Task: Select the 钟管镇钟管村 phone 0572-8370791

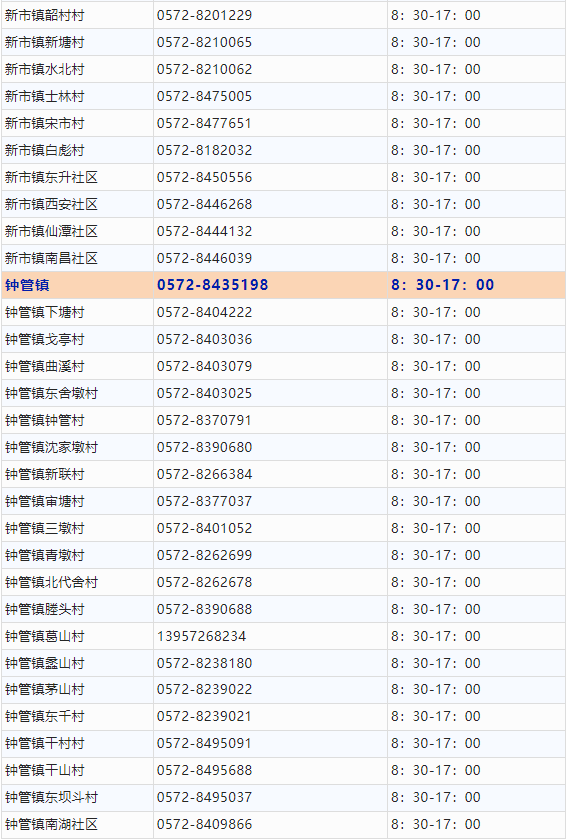Action: tap(204, 420)
